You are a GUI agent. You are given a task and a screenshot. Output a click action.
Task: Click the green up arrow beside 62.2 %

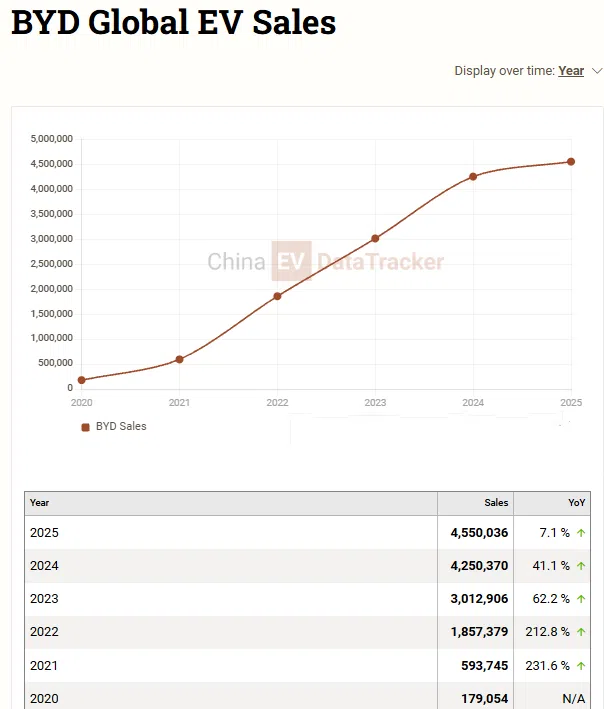581,599
